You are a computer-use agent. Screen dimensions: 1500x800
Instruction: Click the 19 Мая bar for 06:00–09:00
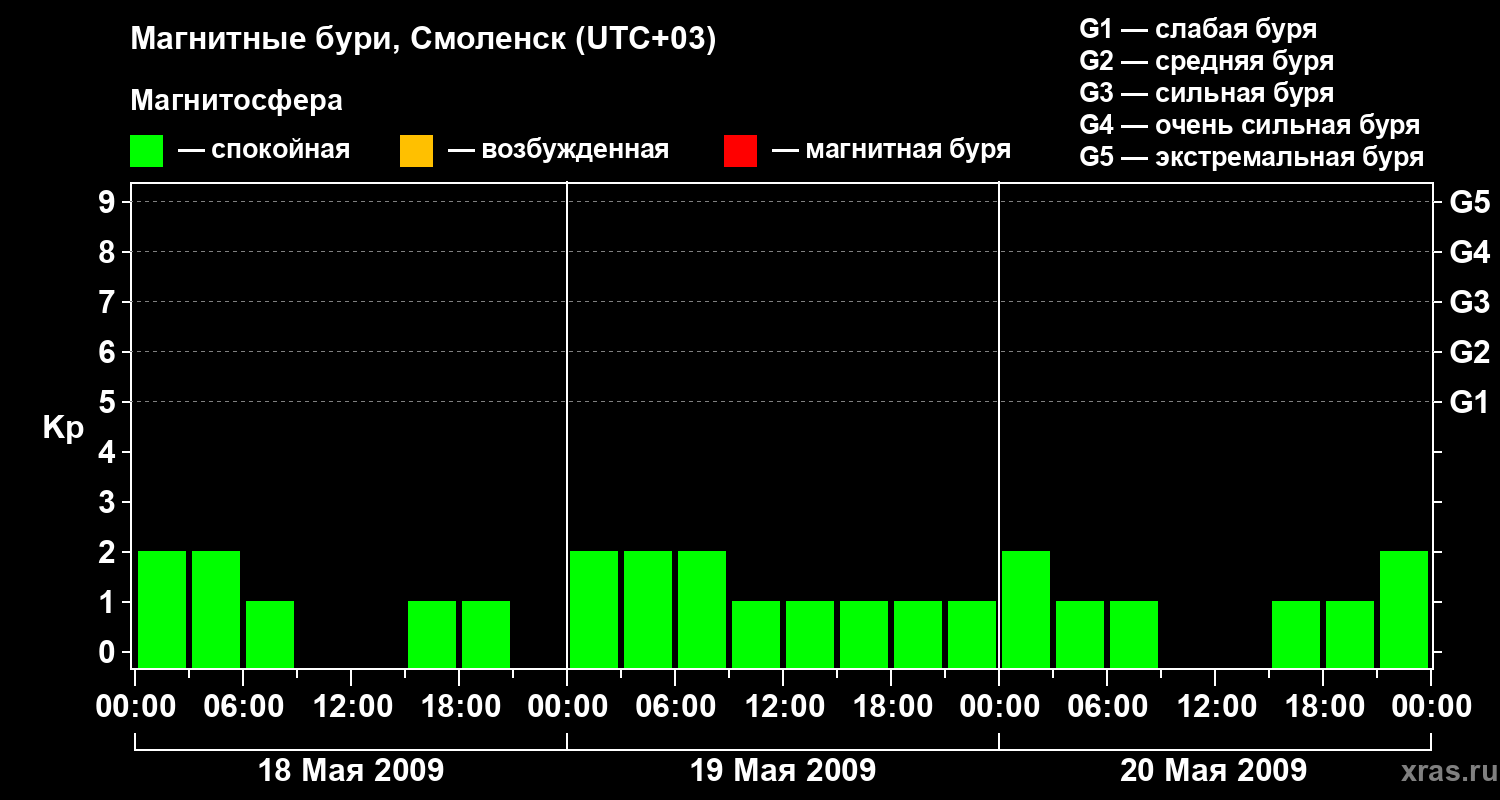click(702, 609)
